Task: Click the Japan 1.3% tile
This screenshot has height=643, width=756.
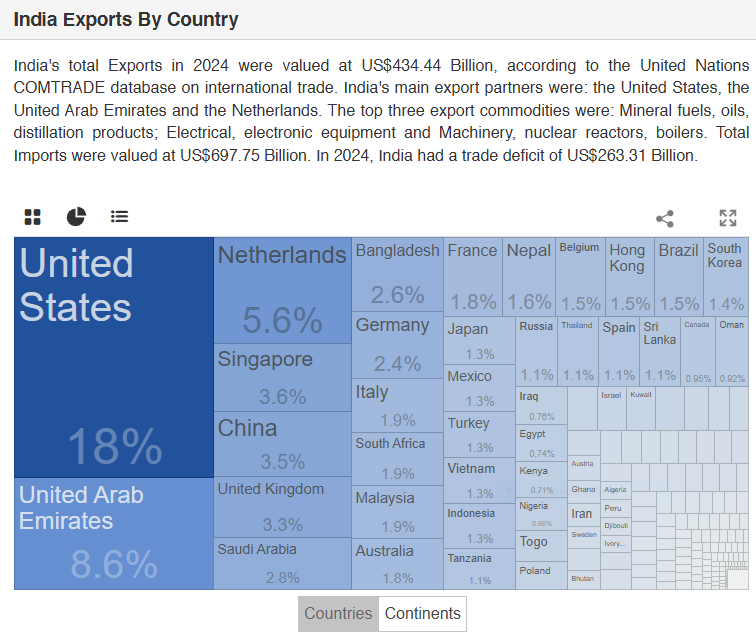Action: [479, 340]
